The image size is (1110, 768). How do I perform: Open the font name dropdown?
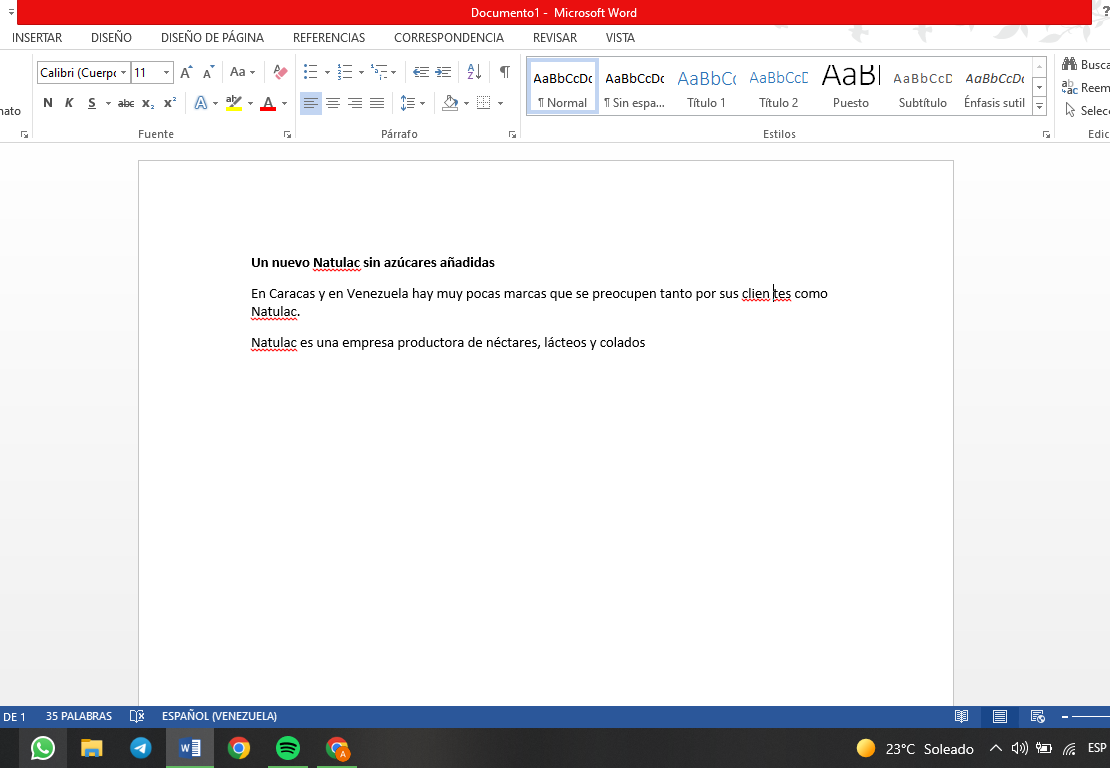coord(123,72)
